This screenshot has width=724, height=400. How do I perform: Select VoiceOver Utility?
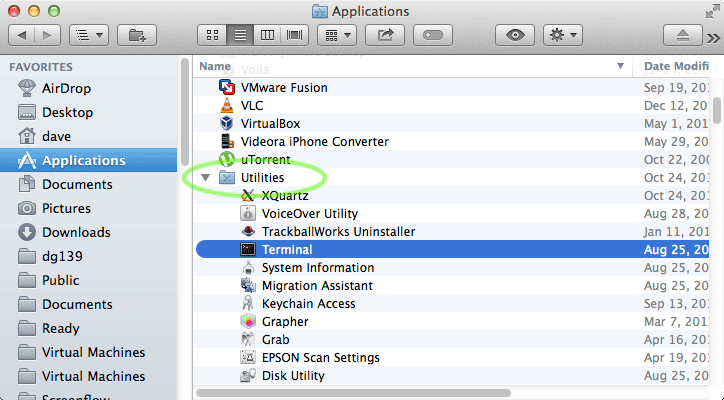(452, 213)
